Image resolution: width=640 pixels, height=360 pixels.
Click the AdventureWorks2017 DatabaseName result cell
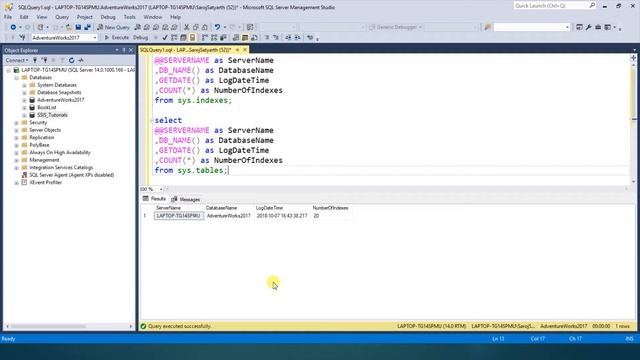coord(229,216)
